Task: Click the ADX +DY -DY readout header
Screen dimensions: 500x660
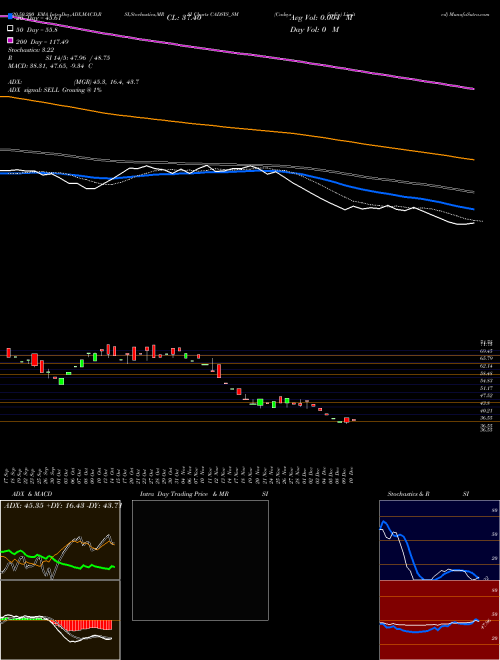Action: pyautogui.click(x=63, y=505)
